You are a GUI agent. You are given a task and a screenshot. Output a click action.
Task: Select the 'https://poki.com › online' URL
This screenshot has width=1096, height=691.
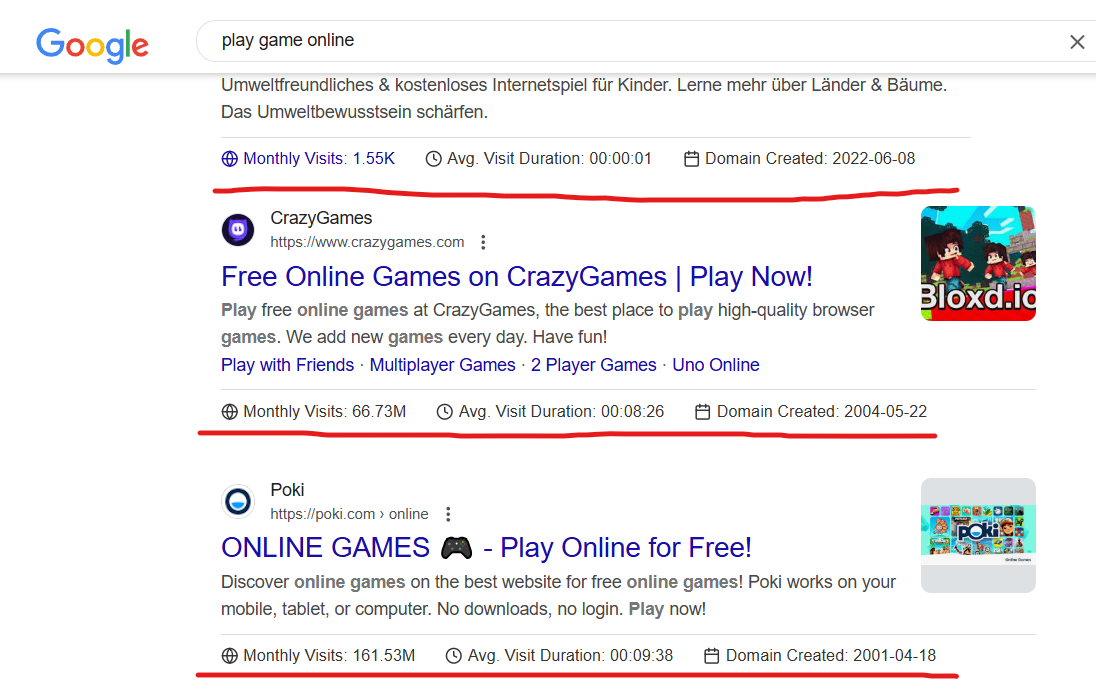(x=349, y=514)
